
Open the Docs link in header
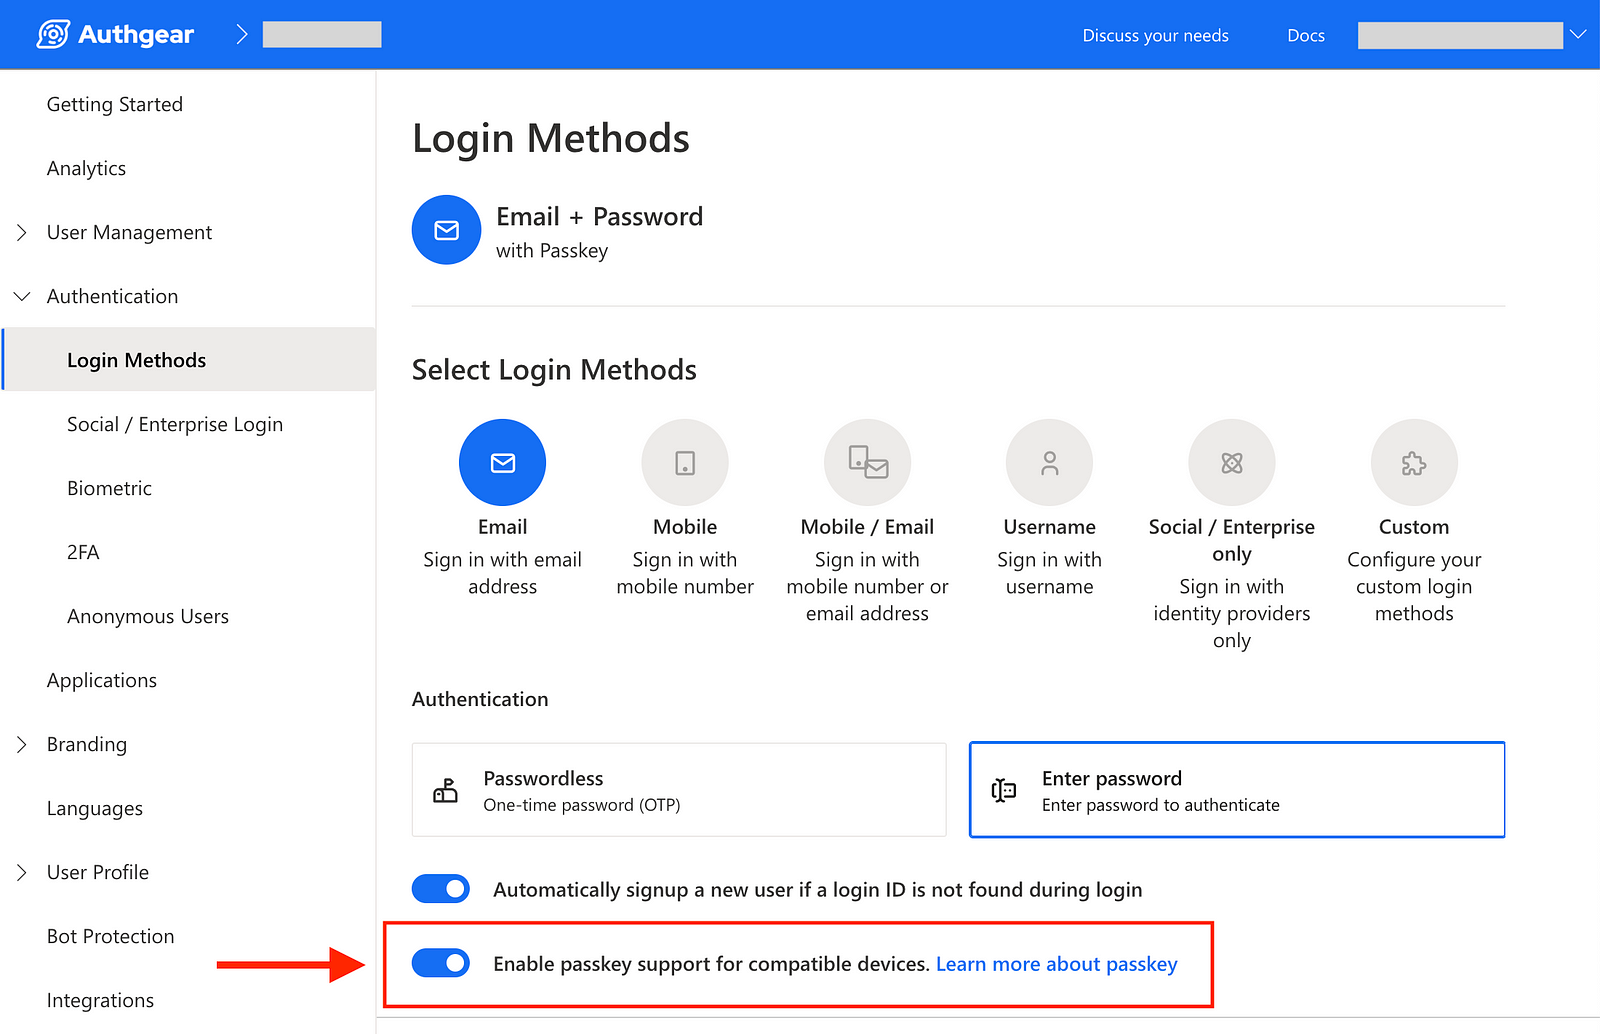1306,35
